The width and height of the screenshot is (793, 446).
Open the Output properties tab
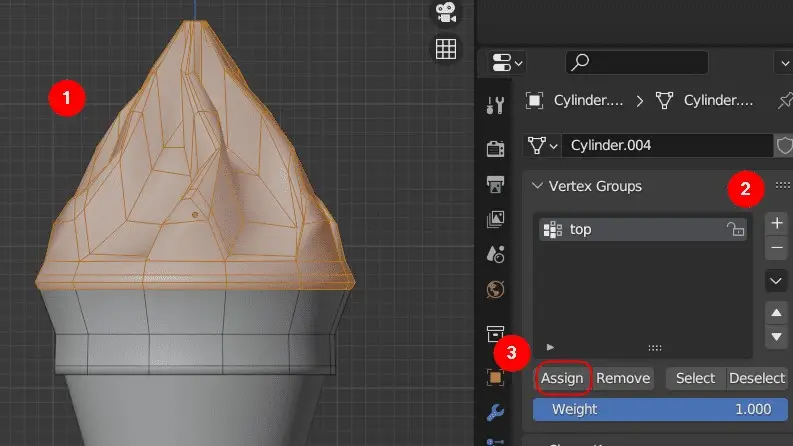pyautogui.click(x=495, y=184)
